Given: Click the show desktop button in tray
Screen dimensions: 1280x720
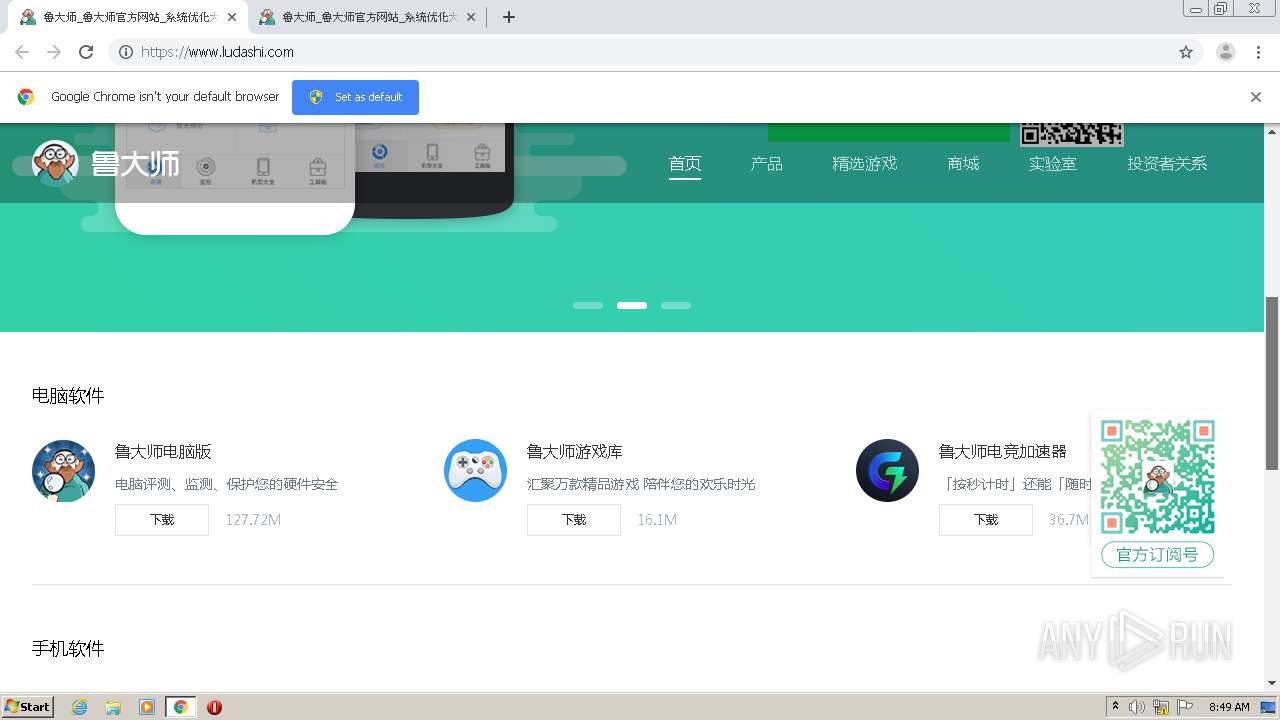Looking at the screenshot, I should [x=1268, y=707].
